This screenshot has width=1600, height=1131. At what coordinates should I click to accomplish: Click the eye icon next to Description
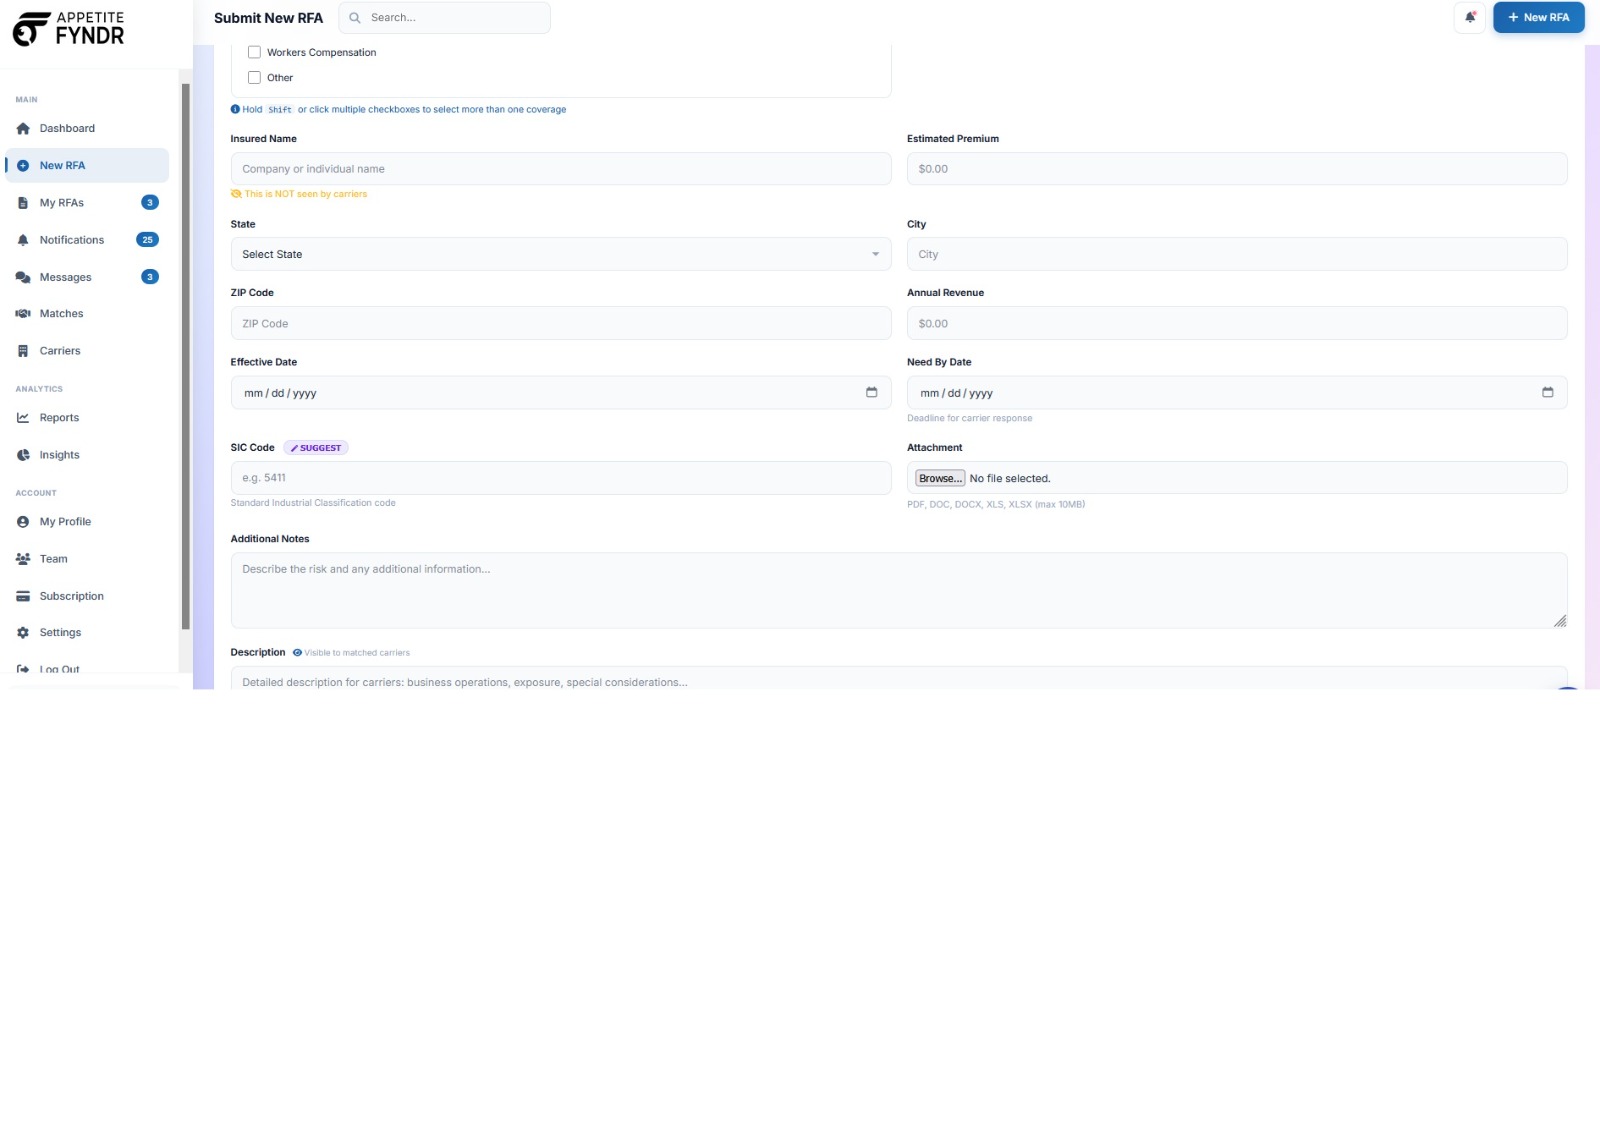coord(297,653)
